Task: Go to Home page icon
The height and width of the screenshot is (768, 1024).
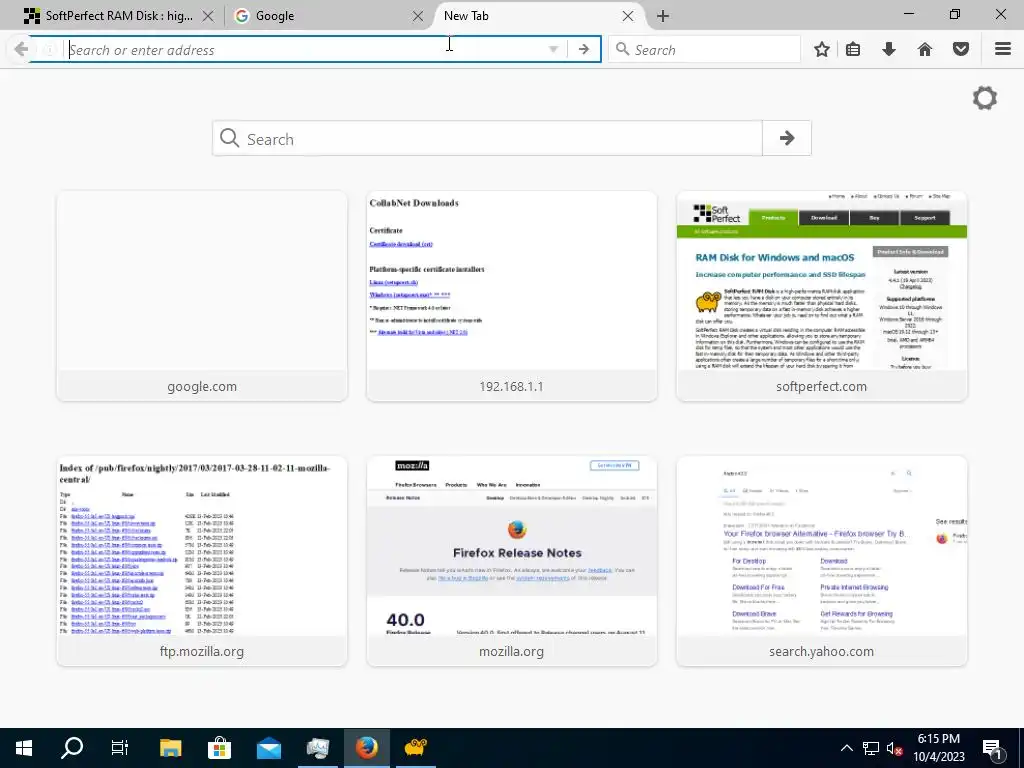Action: click(925, 50)
